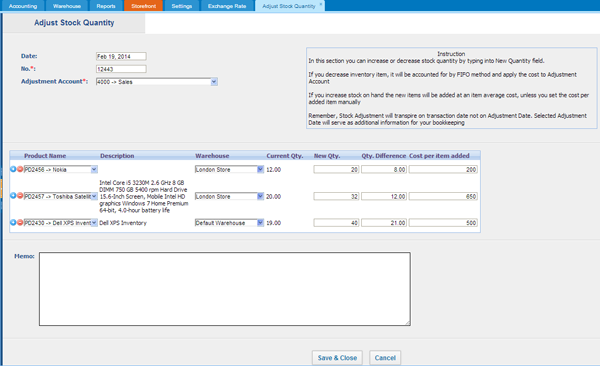This screenshot has height=366, width=600.
Task: Click the New Qty field with value 40
Action: coord(336,223)
